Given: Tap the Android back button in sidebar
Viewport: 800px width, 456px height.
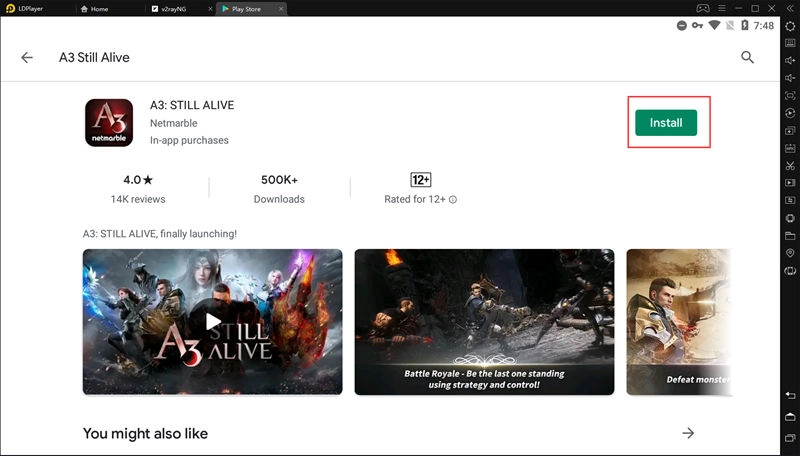Looking at the screenshot, I should tap(790, 396).
